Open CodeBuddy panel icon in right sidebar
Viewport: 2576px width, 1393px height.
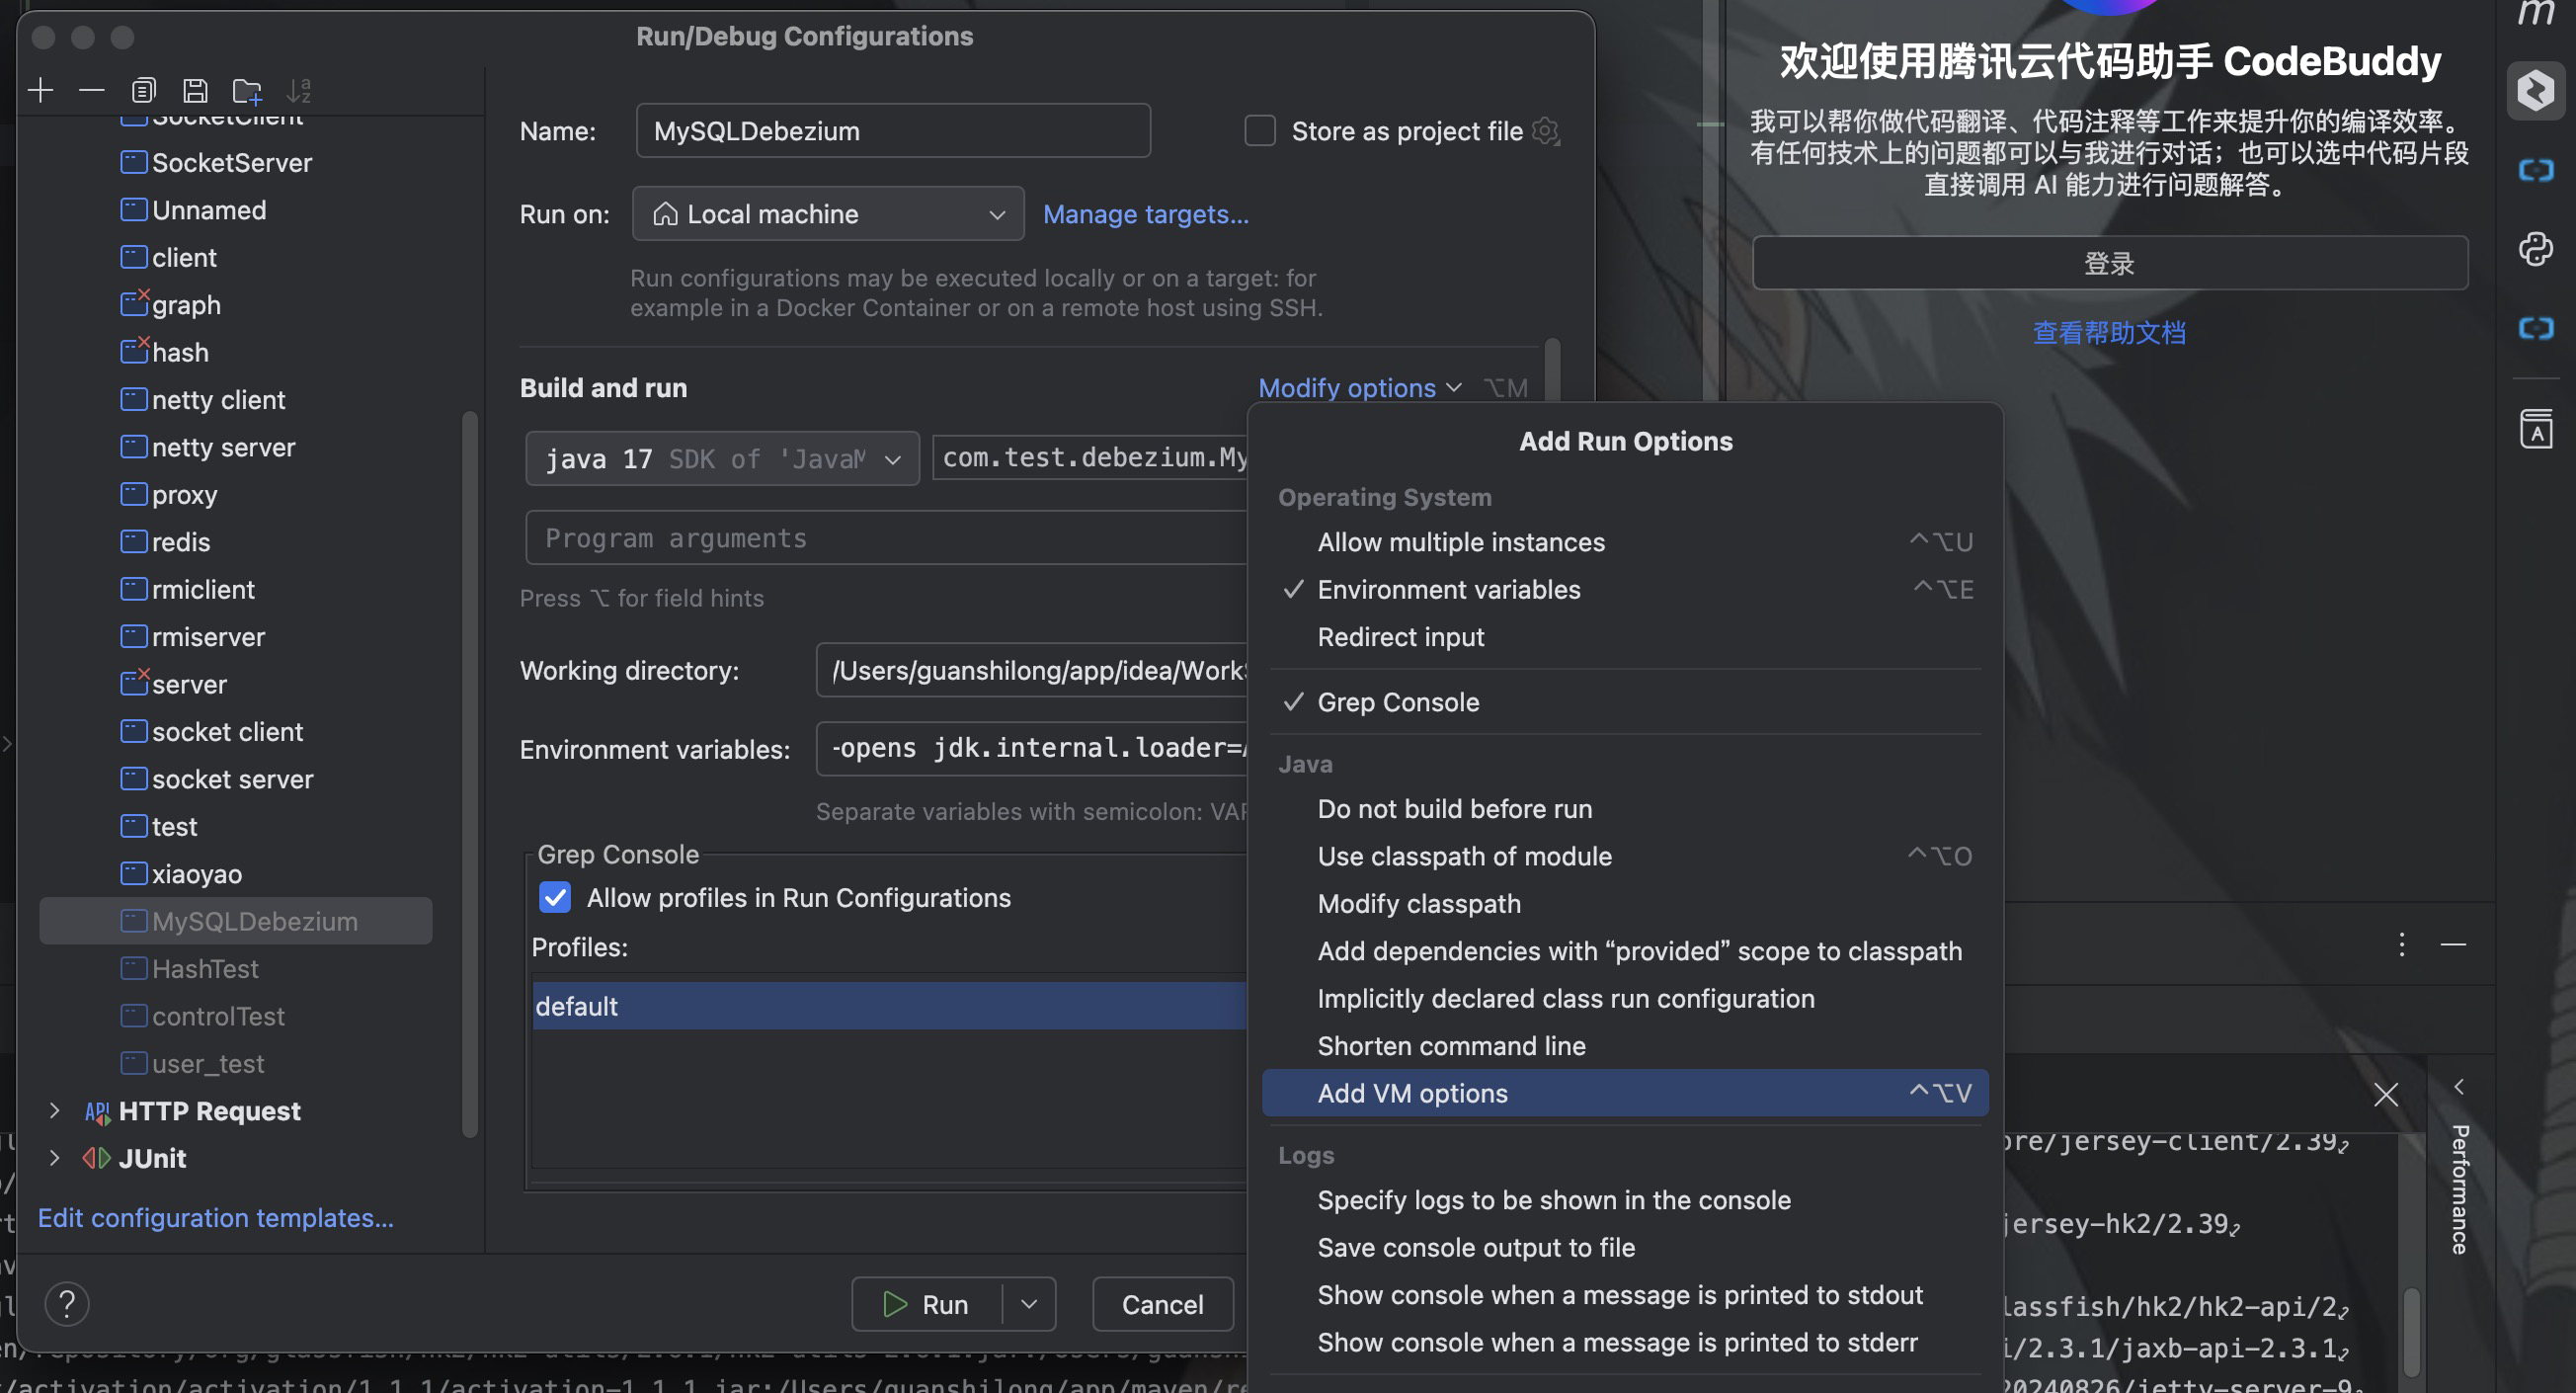coord(2535,91)
